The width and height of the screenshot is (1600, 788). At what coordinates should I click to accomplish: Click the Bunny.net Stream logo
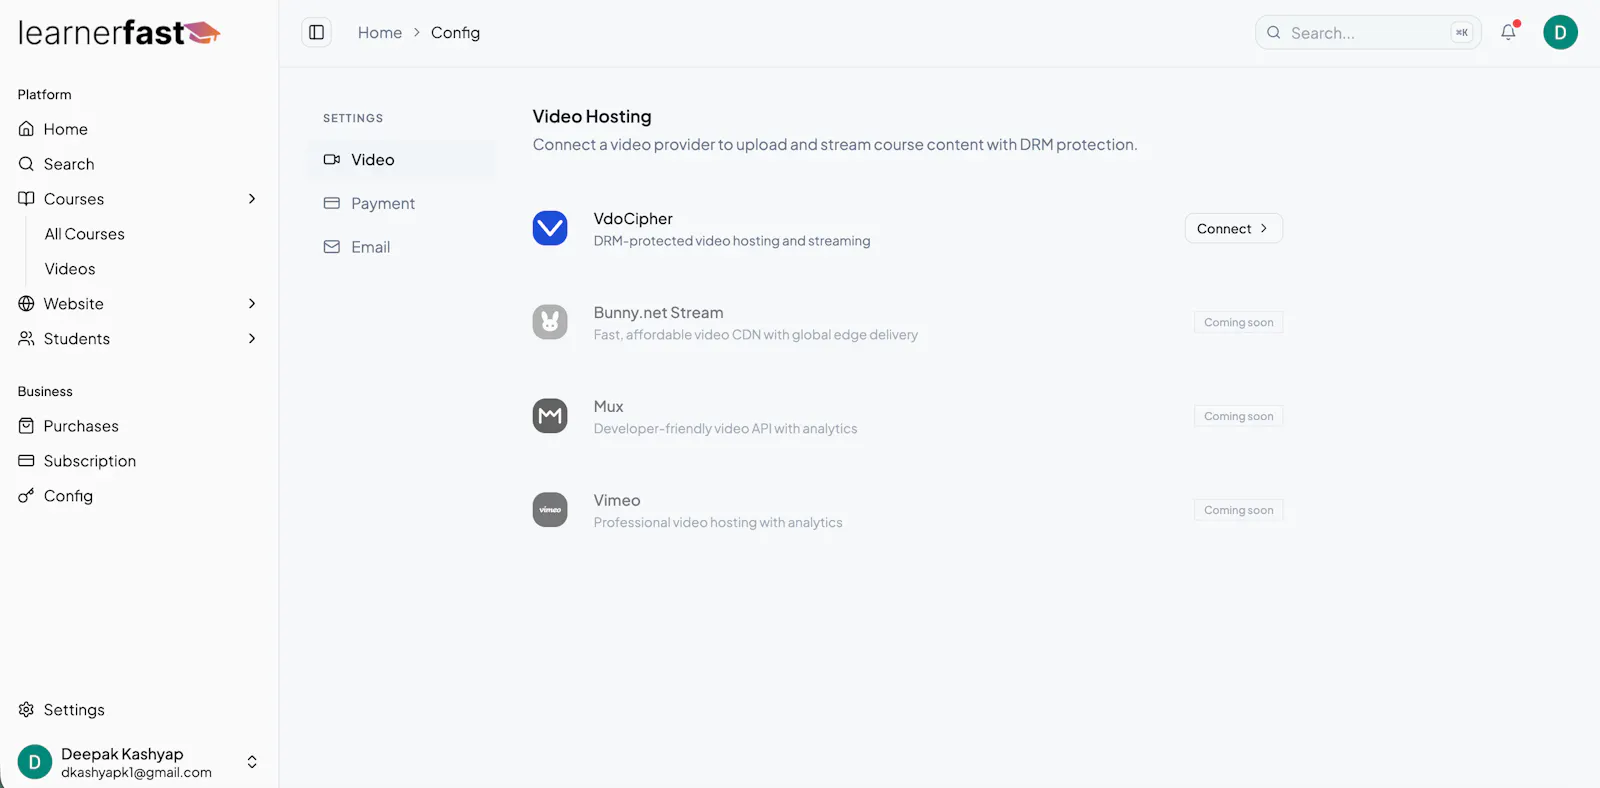[550, 322]
